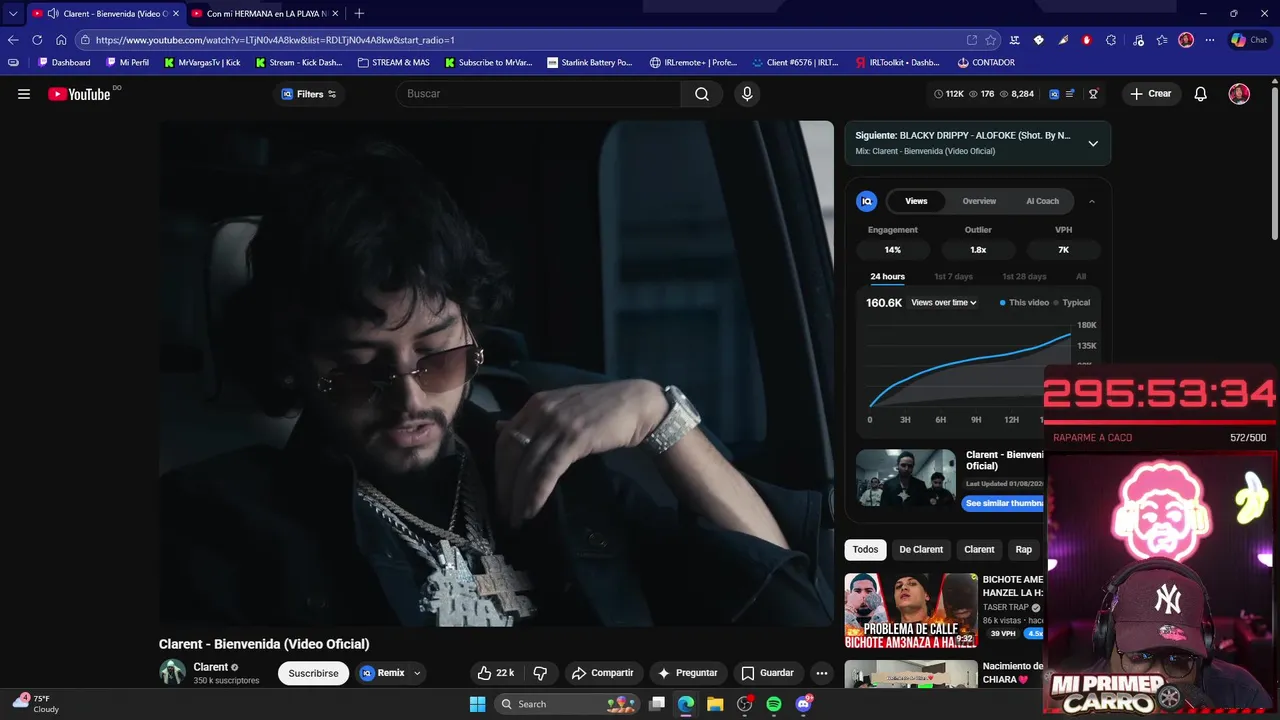The height and width of the screenshot is (720, 1280).
Task: Open the browser tab list dropdown
Action: pos(13,13)
